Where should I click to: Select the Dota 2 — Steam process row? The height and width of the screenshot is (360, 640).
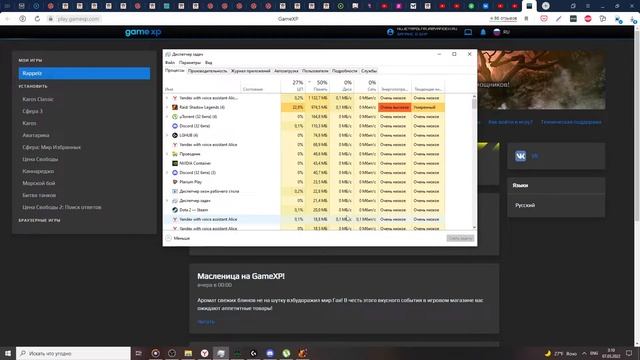click(x=304, y=210)
